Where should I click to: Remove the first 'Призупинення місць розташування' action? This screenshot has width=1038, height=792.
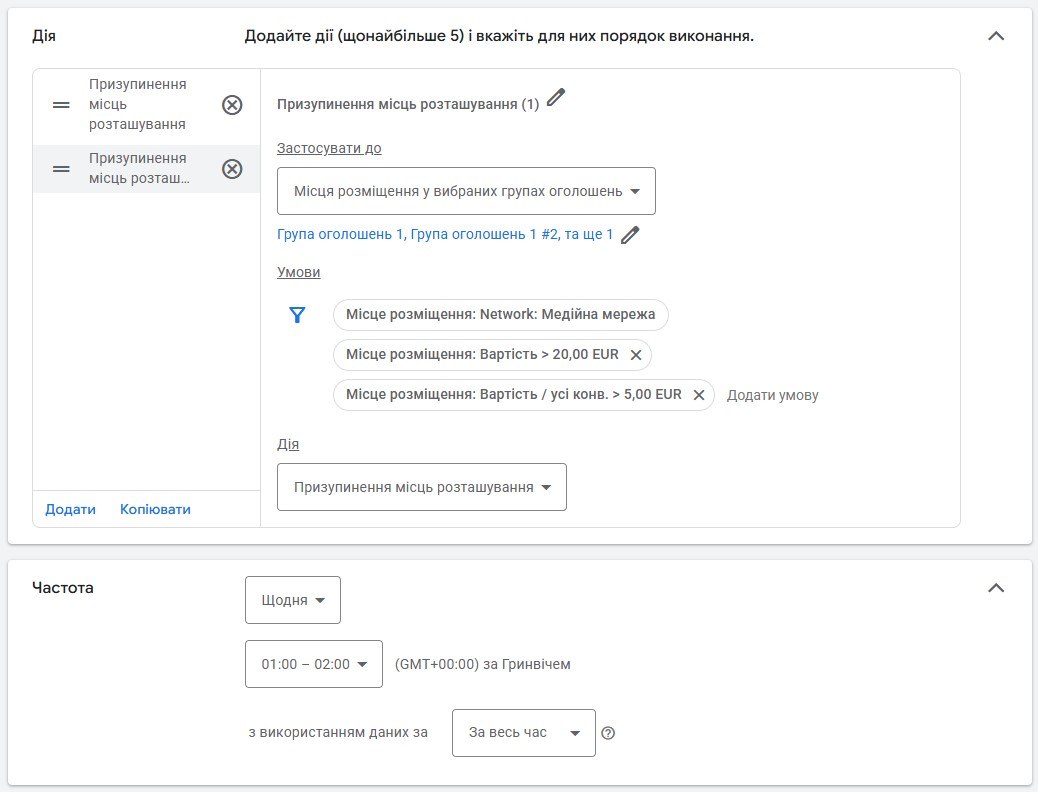pos(232,105)
